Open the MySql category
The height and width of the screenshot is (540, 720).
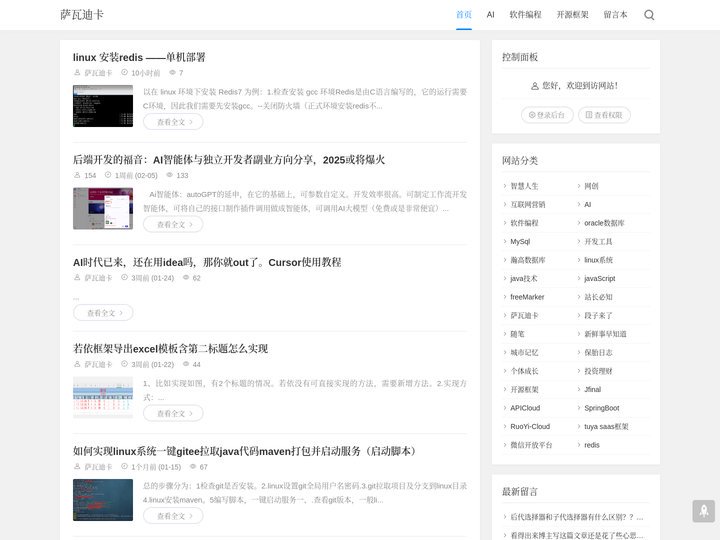coord(520,242)
